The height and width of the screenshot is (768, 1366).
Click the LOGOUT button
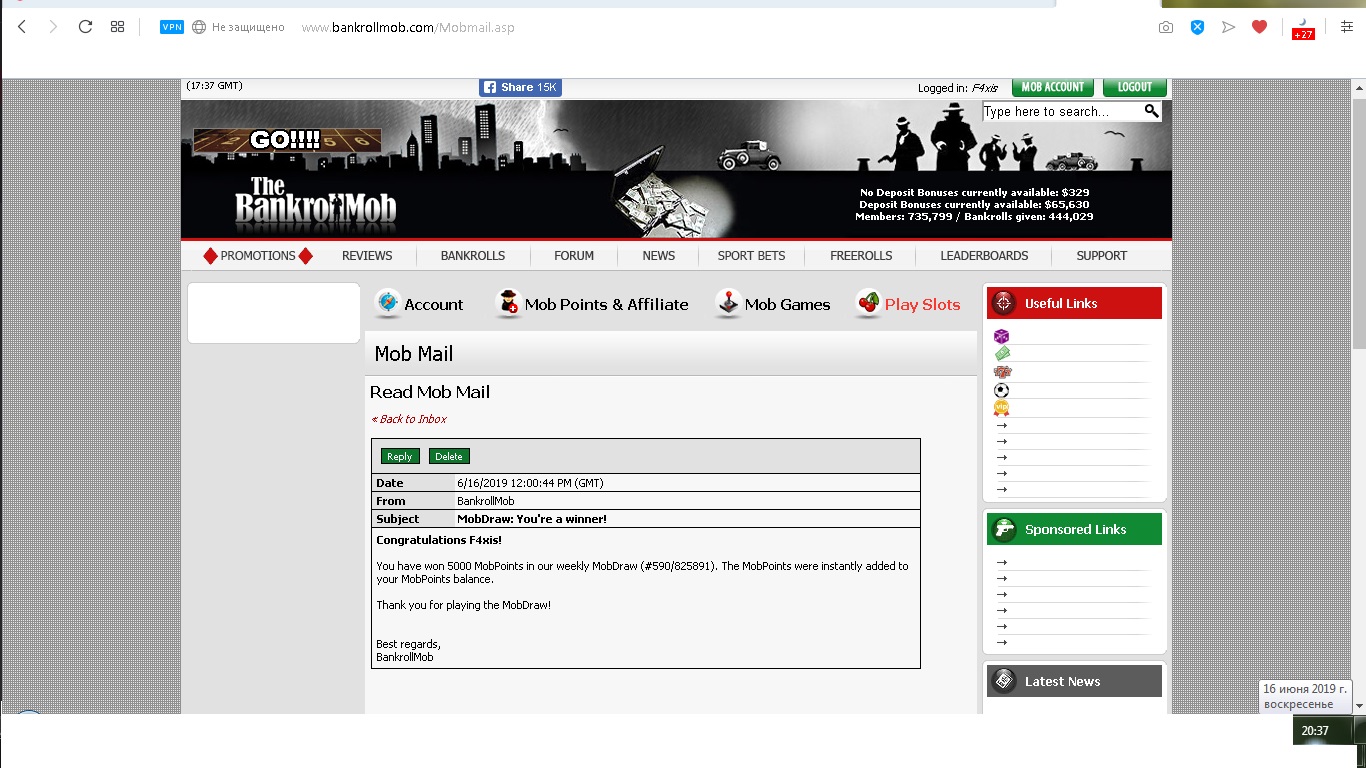[x=1135, y=87]
